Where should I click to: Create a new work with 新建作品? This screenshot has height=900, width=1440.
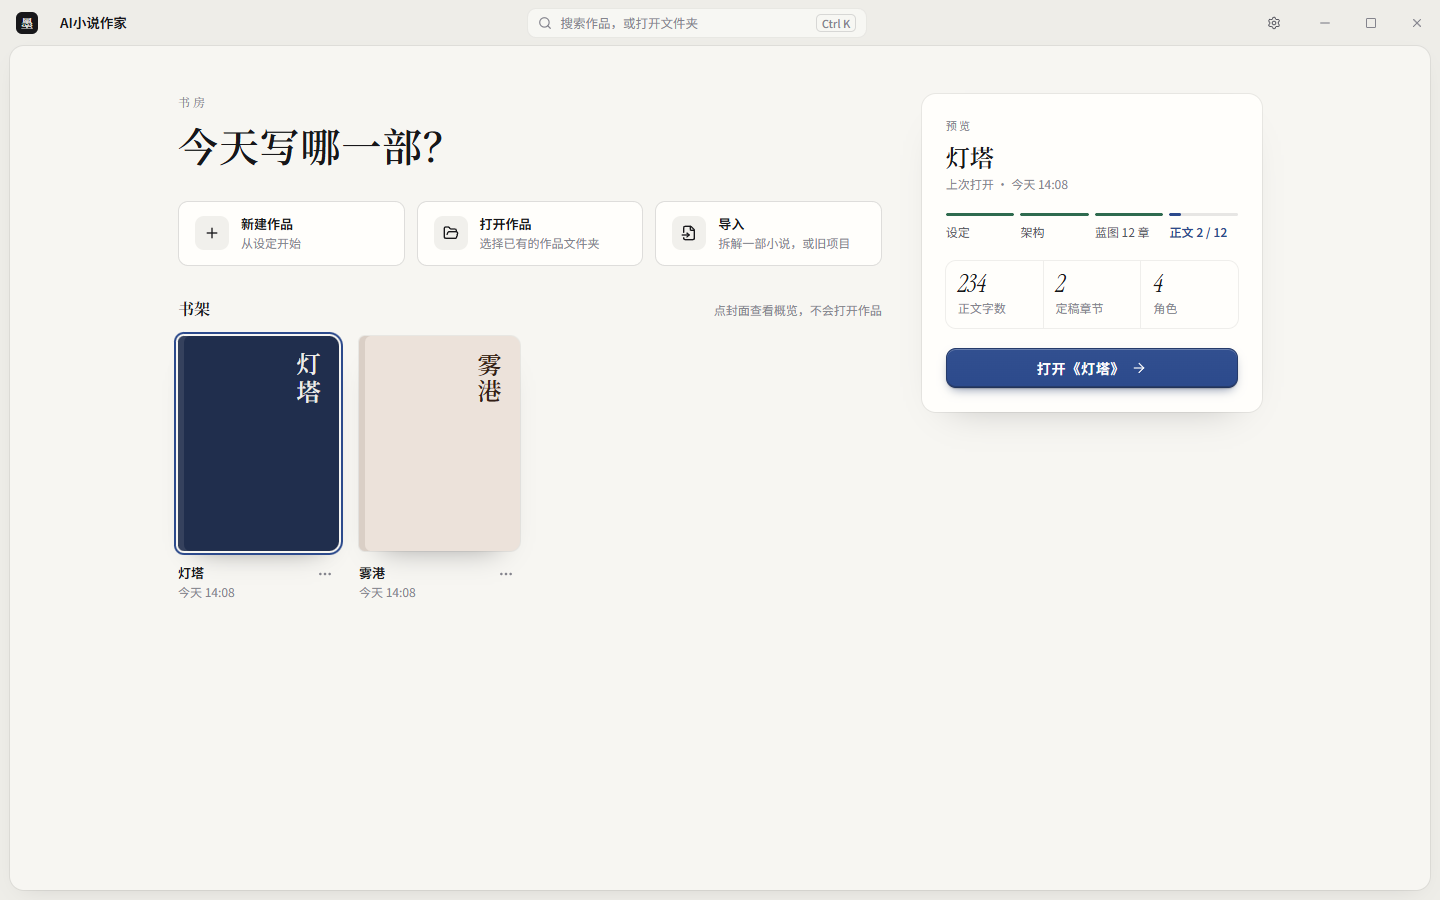[x=291, y=233]
